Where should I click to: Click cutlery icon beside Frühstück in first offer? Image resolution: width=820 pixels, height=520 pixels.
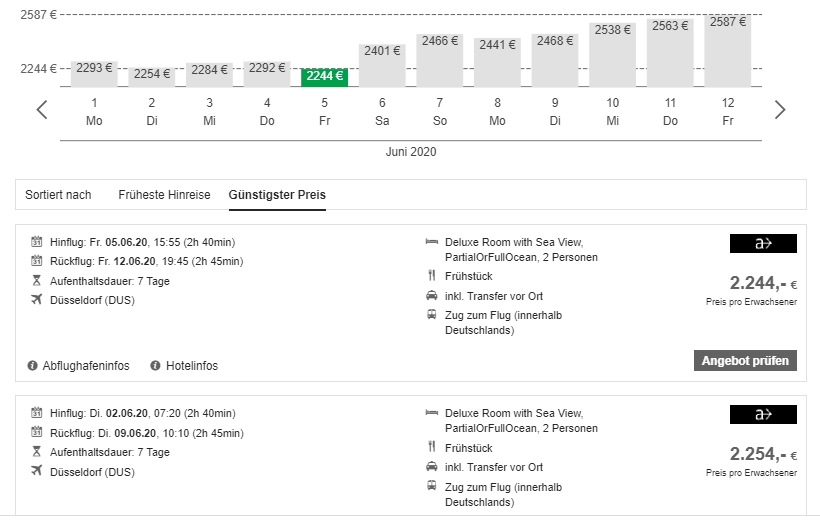tap(431, 275)
